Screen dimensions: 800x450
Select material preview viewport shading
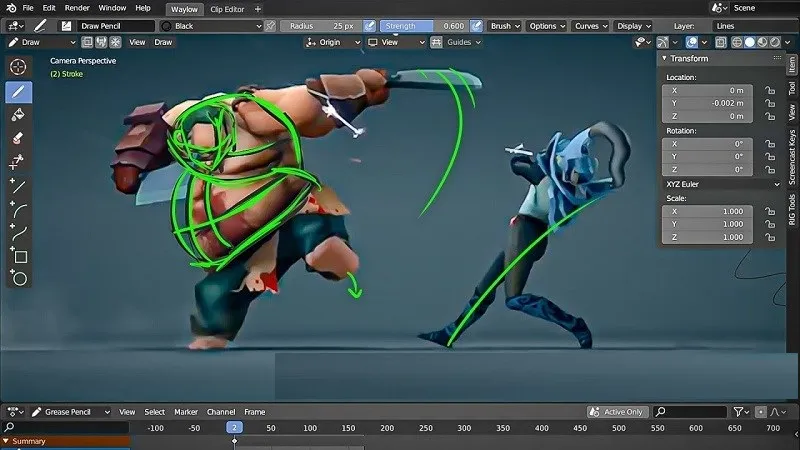point(762,42)
